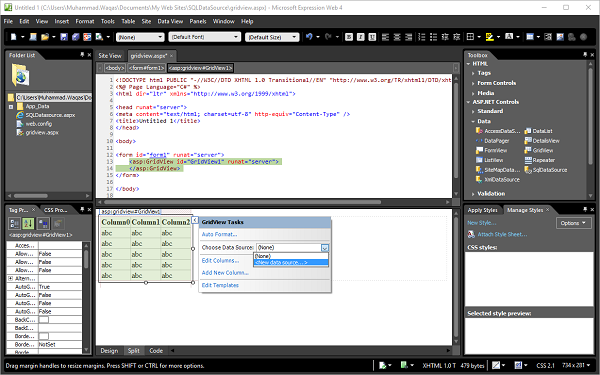Toggle Bold formatting
Image resolution: width=600 pixels, height=375 pixels.
tap(349, 37)
